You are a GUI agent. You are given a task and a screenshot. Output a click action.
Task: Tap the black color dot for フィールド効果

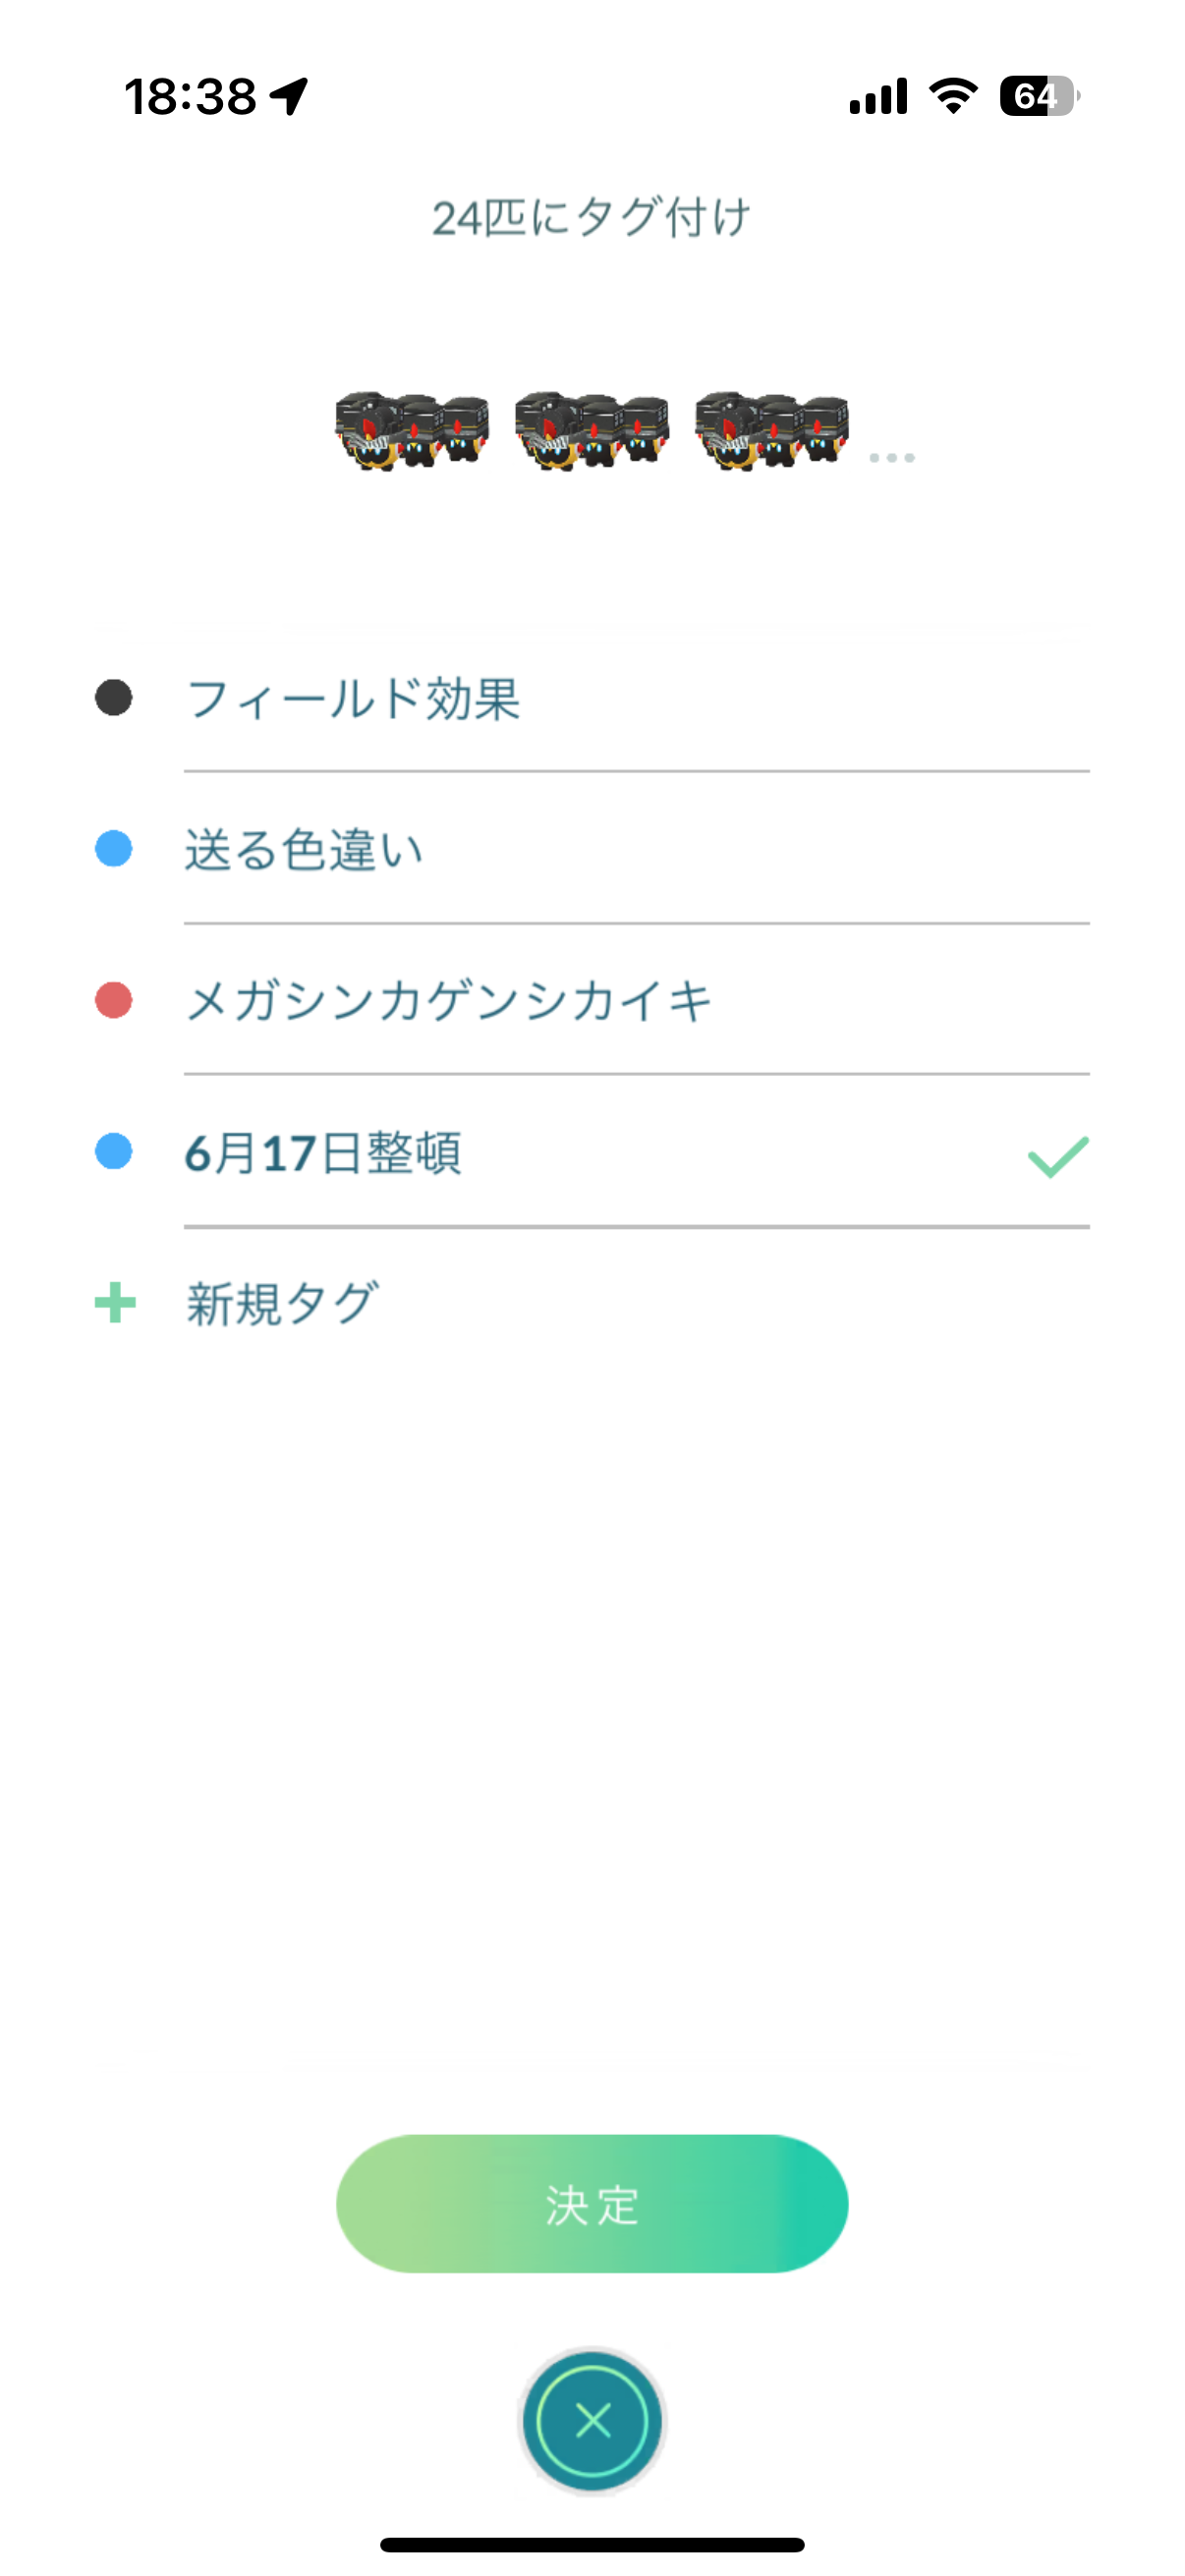pyautogui.click(x=114, y=698)
